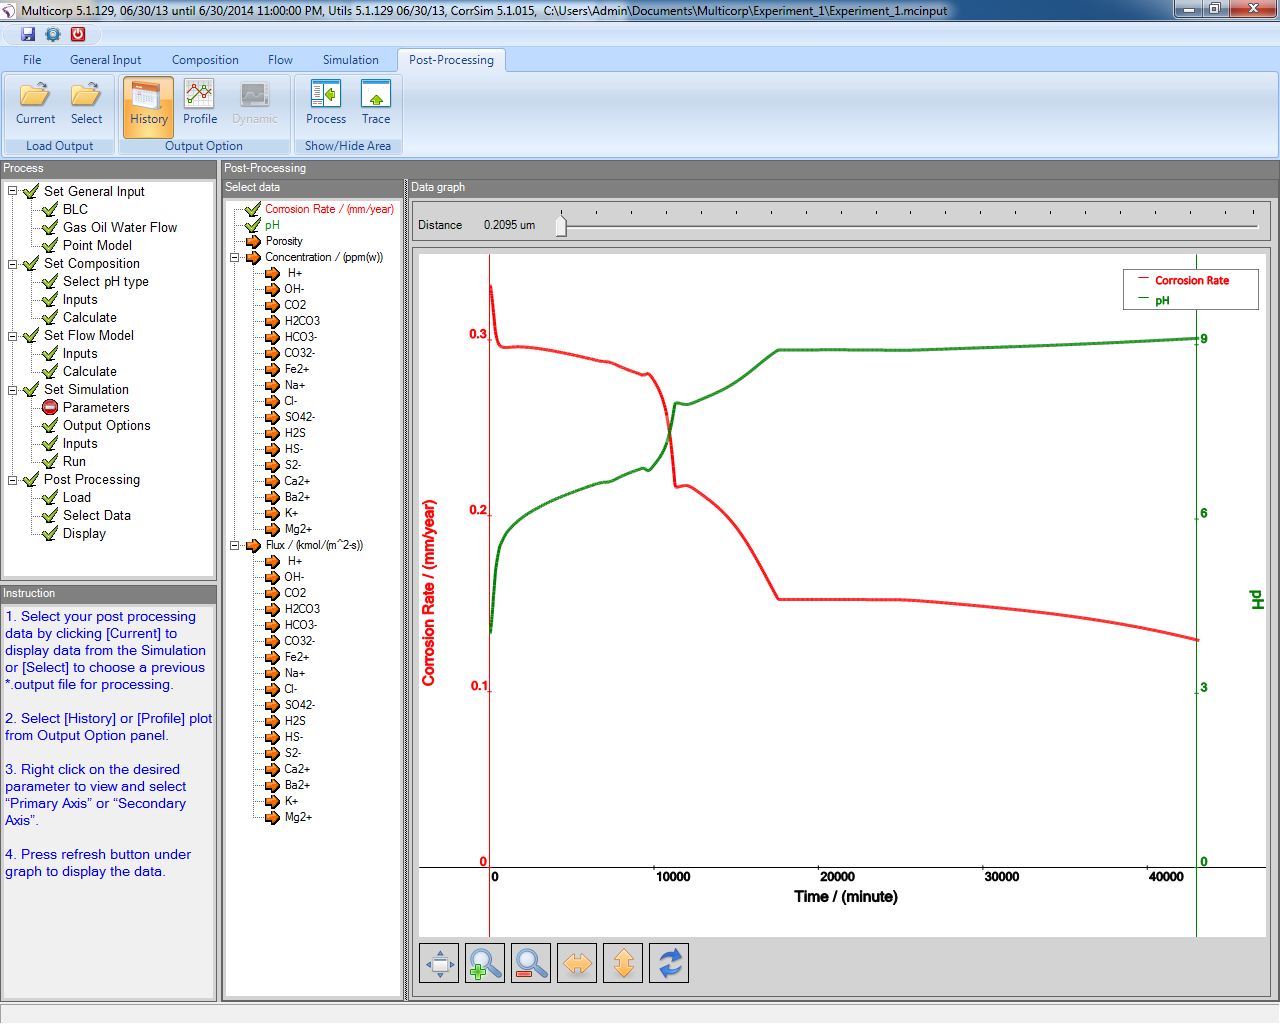Click the save disk icon in quick toolbar
Image resolution: width=1280 pixels, height=1024 pixels.
[28, 34]
